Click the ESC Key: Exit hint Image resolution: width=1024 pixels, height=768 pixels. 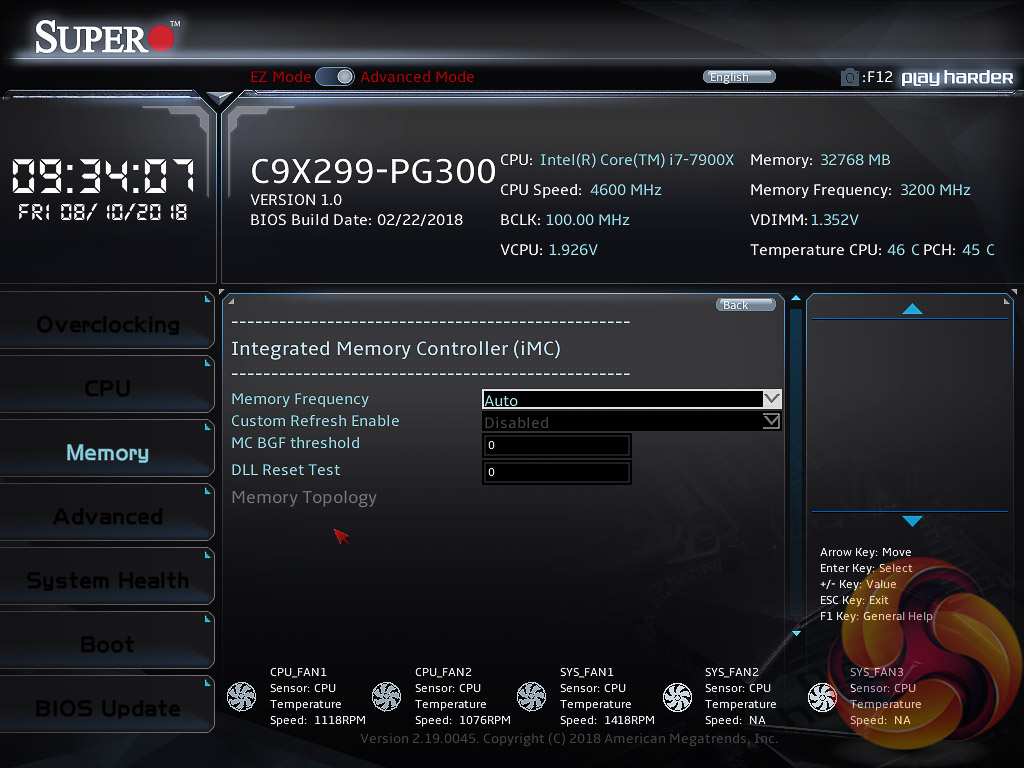(x=854, y=600)
